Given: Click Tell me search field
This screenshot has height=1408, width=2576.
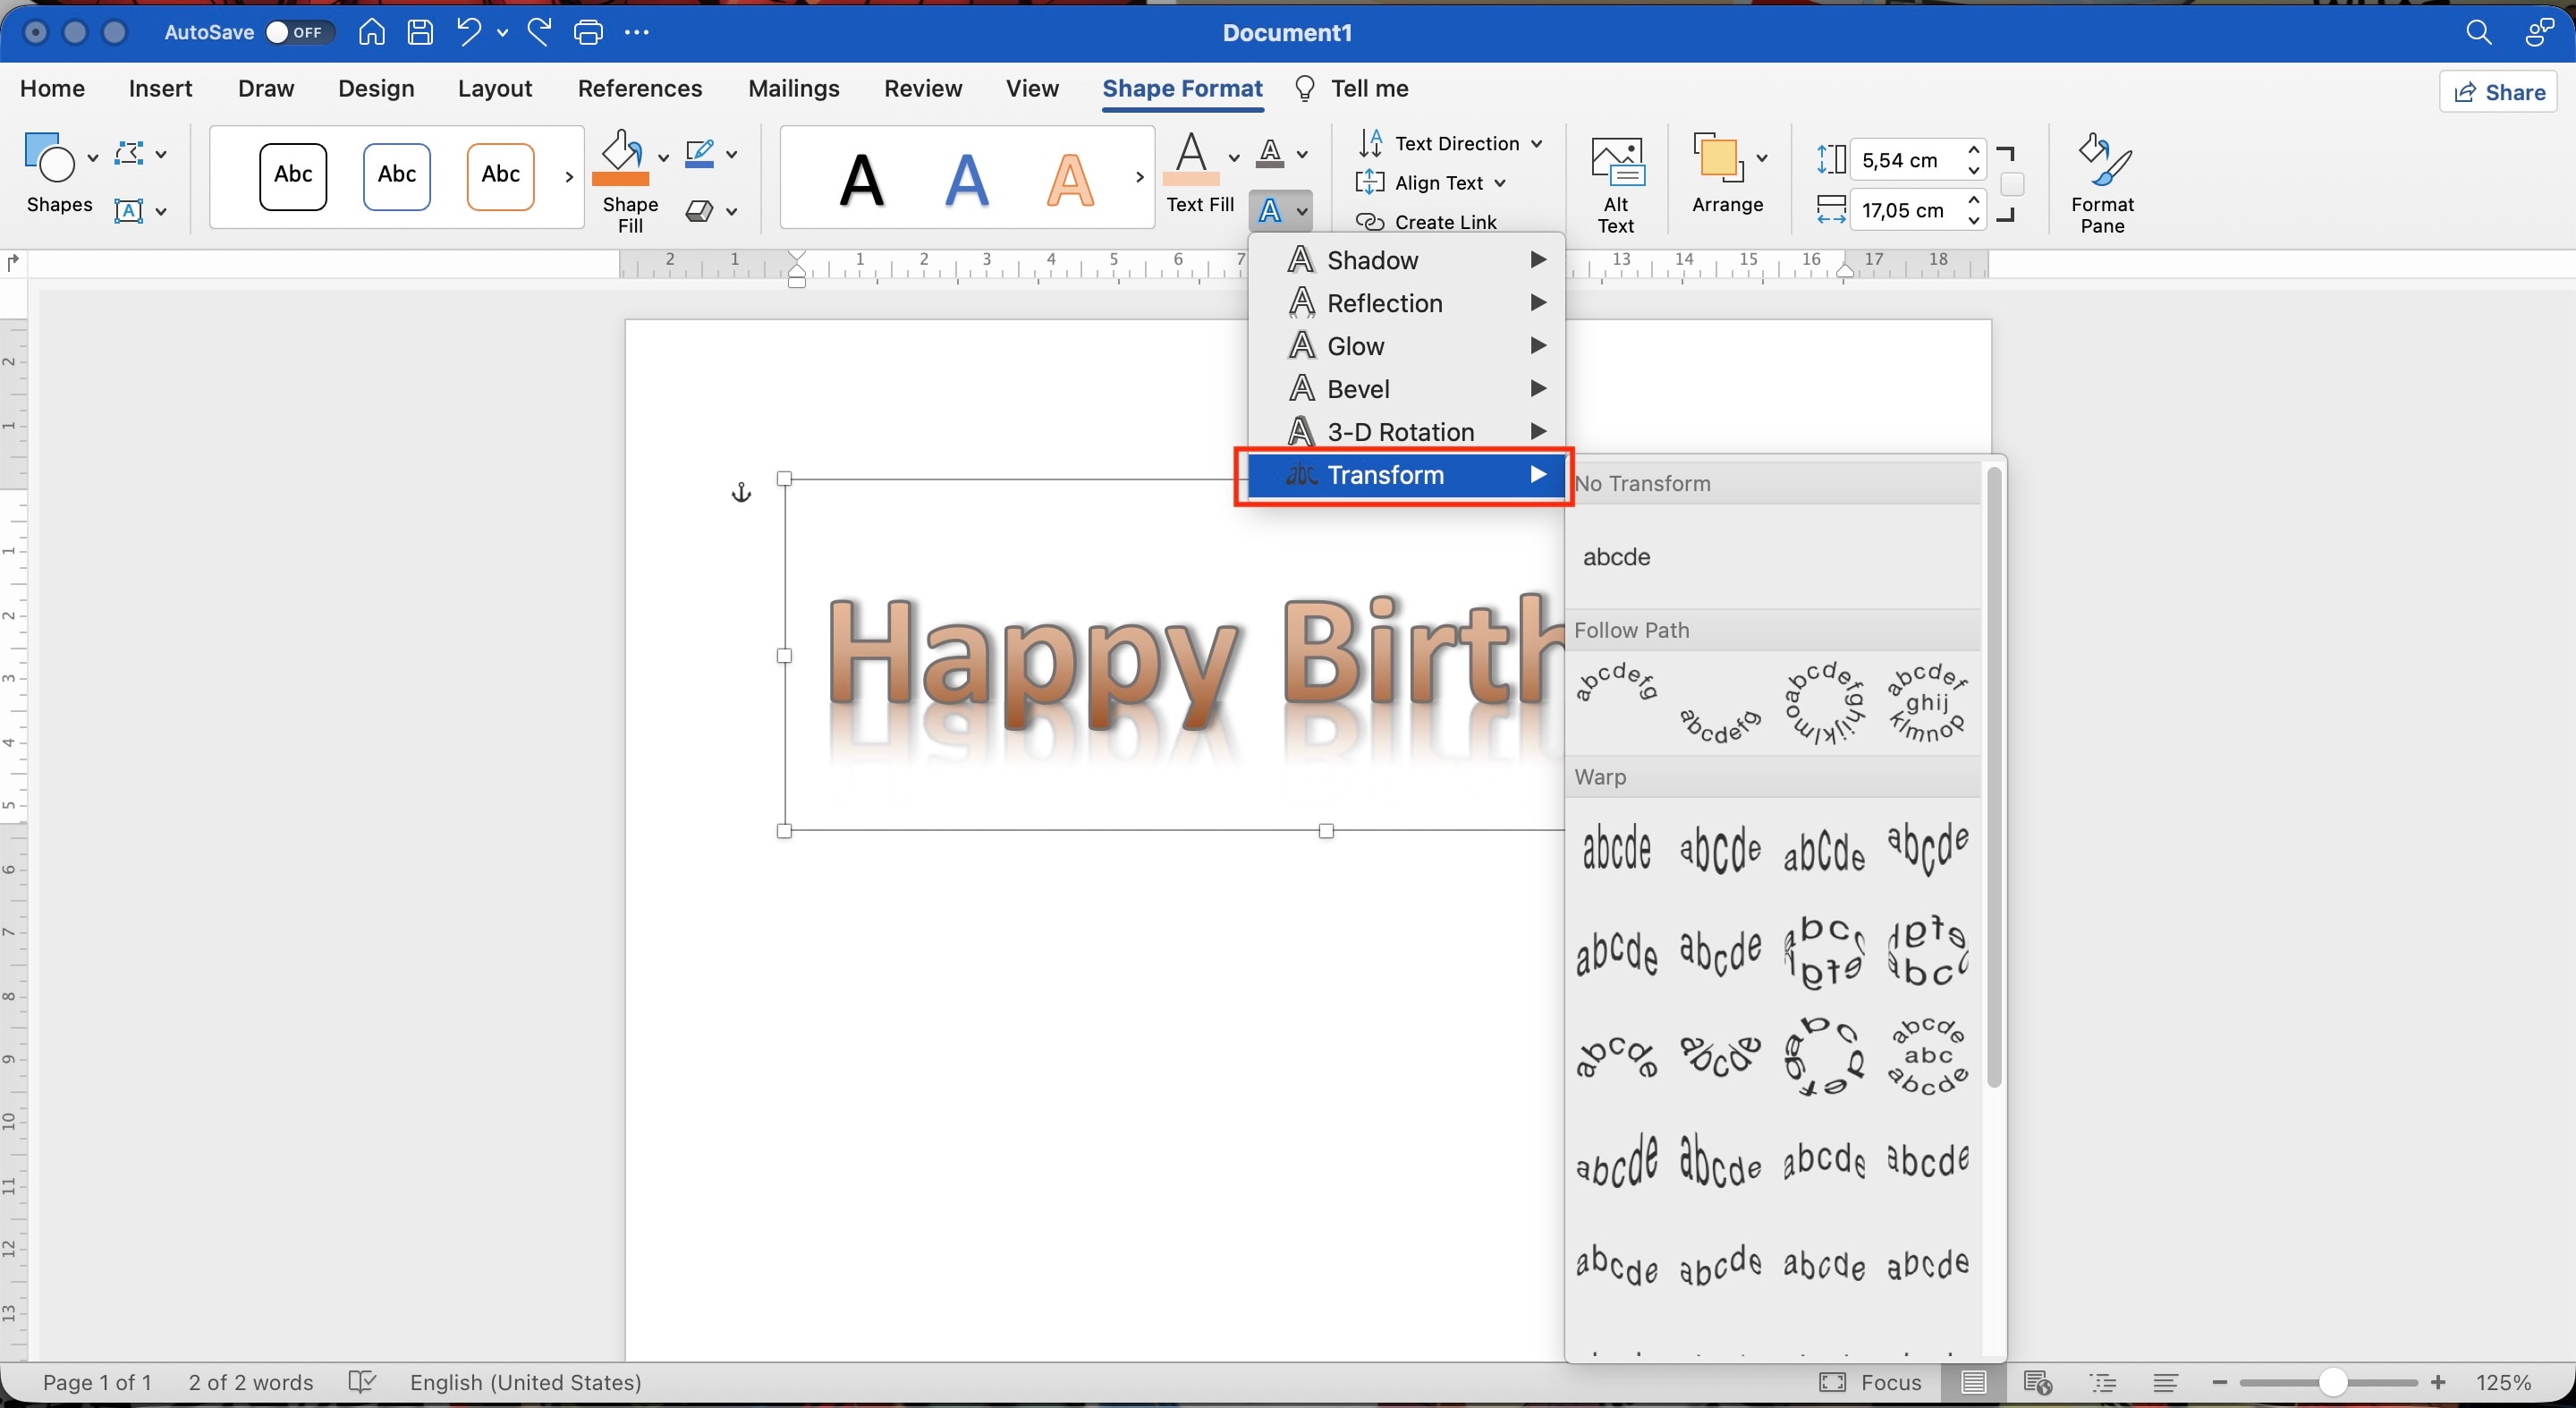Looking at the screenshot, I should pyautogui.click(x=1351, y=88).
